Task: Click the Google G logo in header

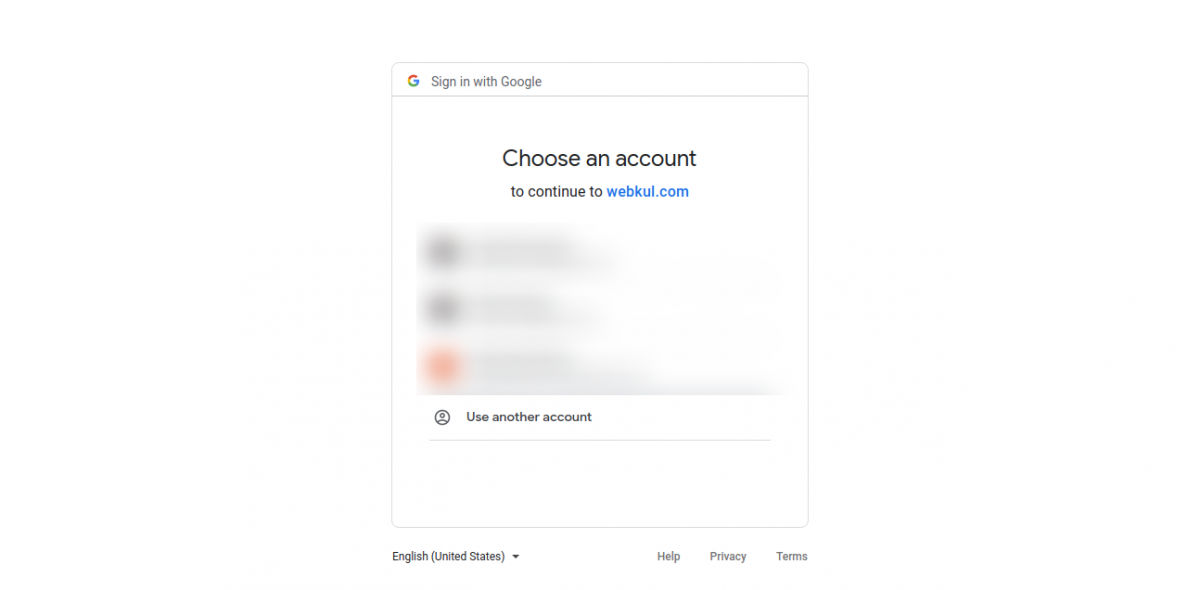Action: [x=413, y=81]
